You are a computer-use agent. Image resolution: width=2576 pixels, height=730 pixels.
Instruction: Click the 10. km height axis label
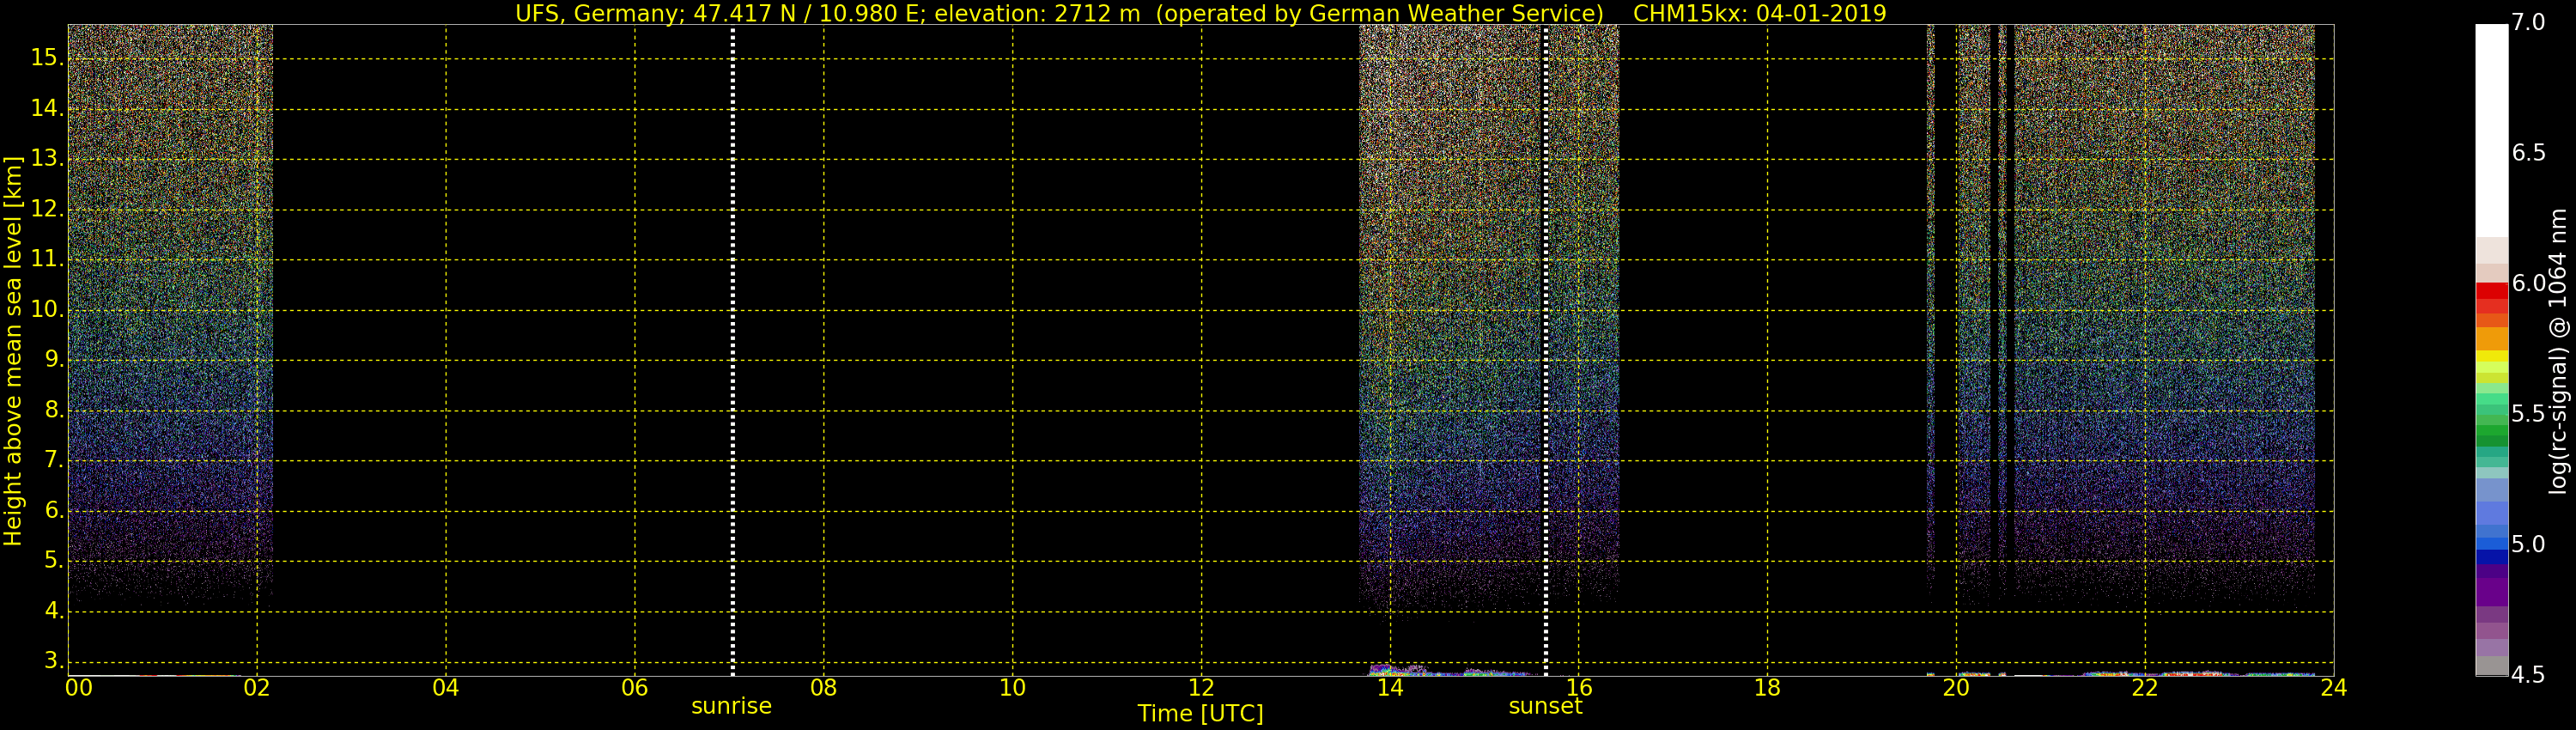pos(47,309)
